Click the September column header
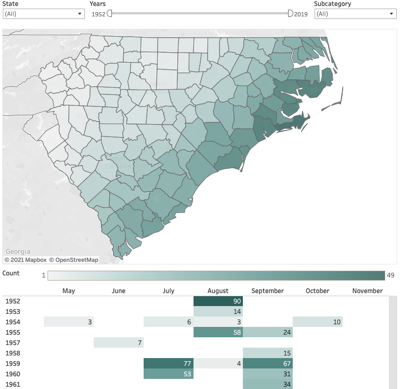Image resolution: width=400 pixels, height=389 pixels. point(268,291)
